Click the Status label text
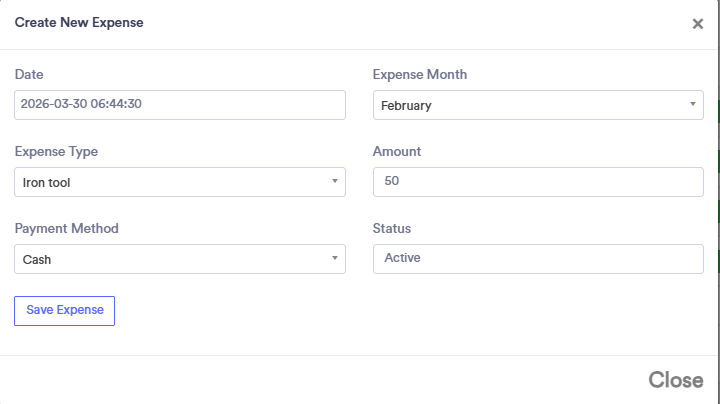Screen dimensions: 720x404 [x=392, y=228]
